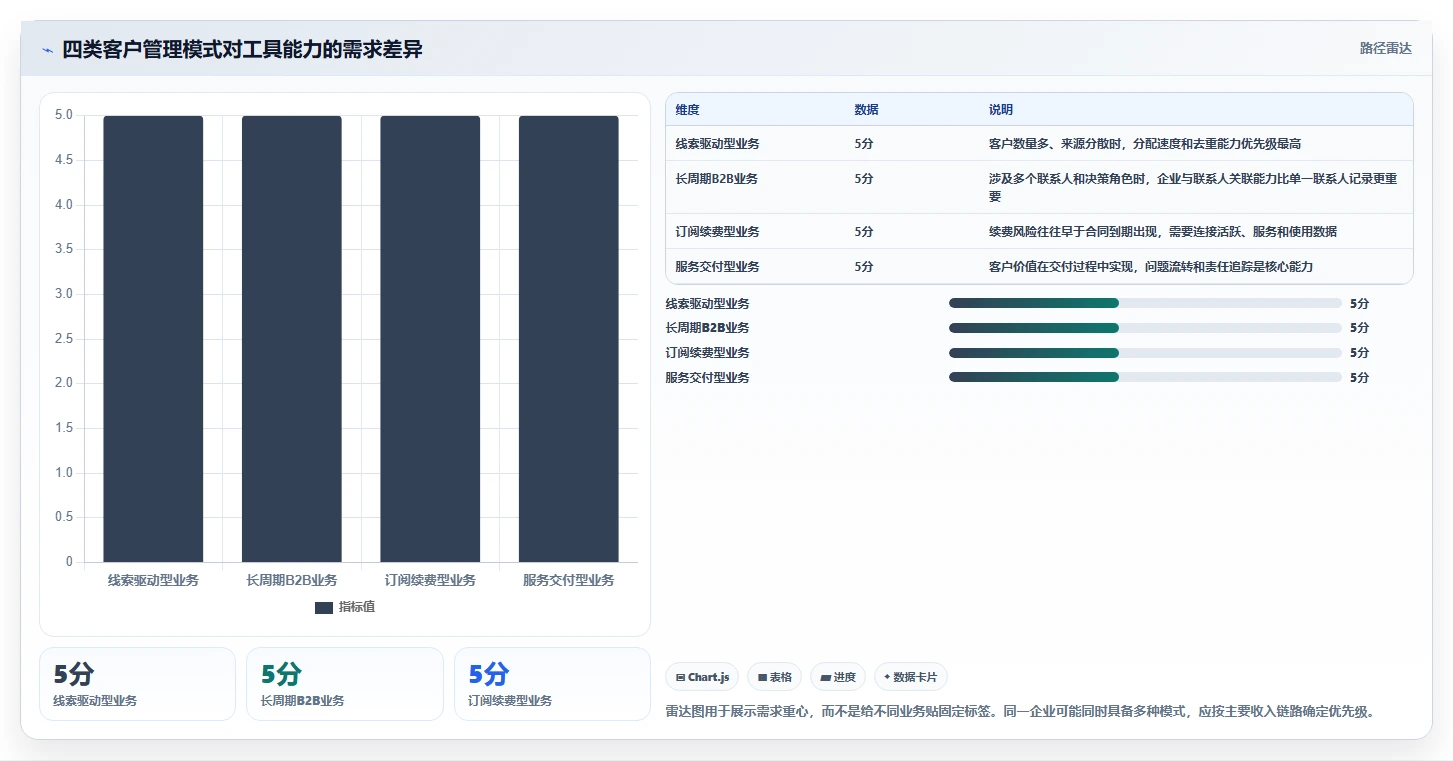The height and width of the screenshot is (761, 1453).
Task: Click description starting 客户价值在交付过程中实现
Action: point(1151,267)
